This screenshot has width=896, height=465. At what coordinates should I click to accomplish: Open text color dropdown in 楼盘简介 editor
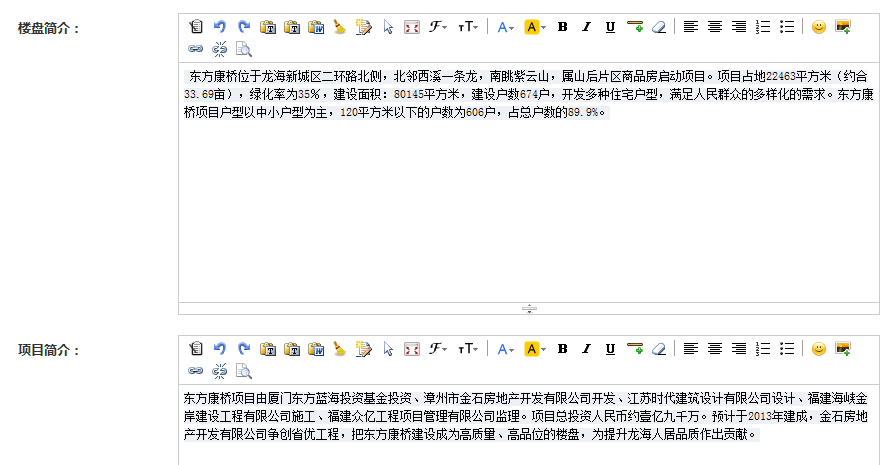click(505, 27)
